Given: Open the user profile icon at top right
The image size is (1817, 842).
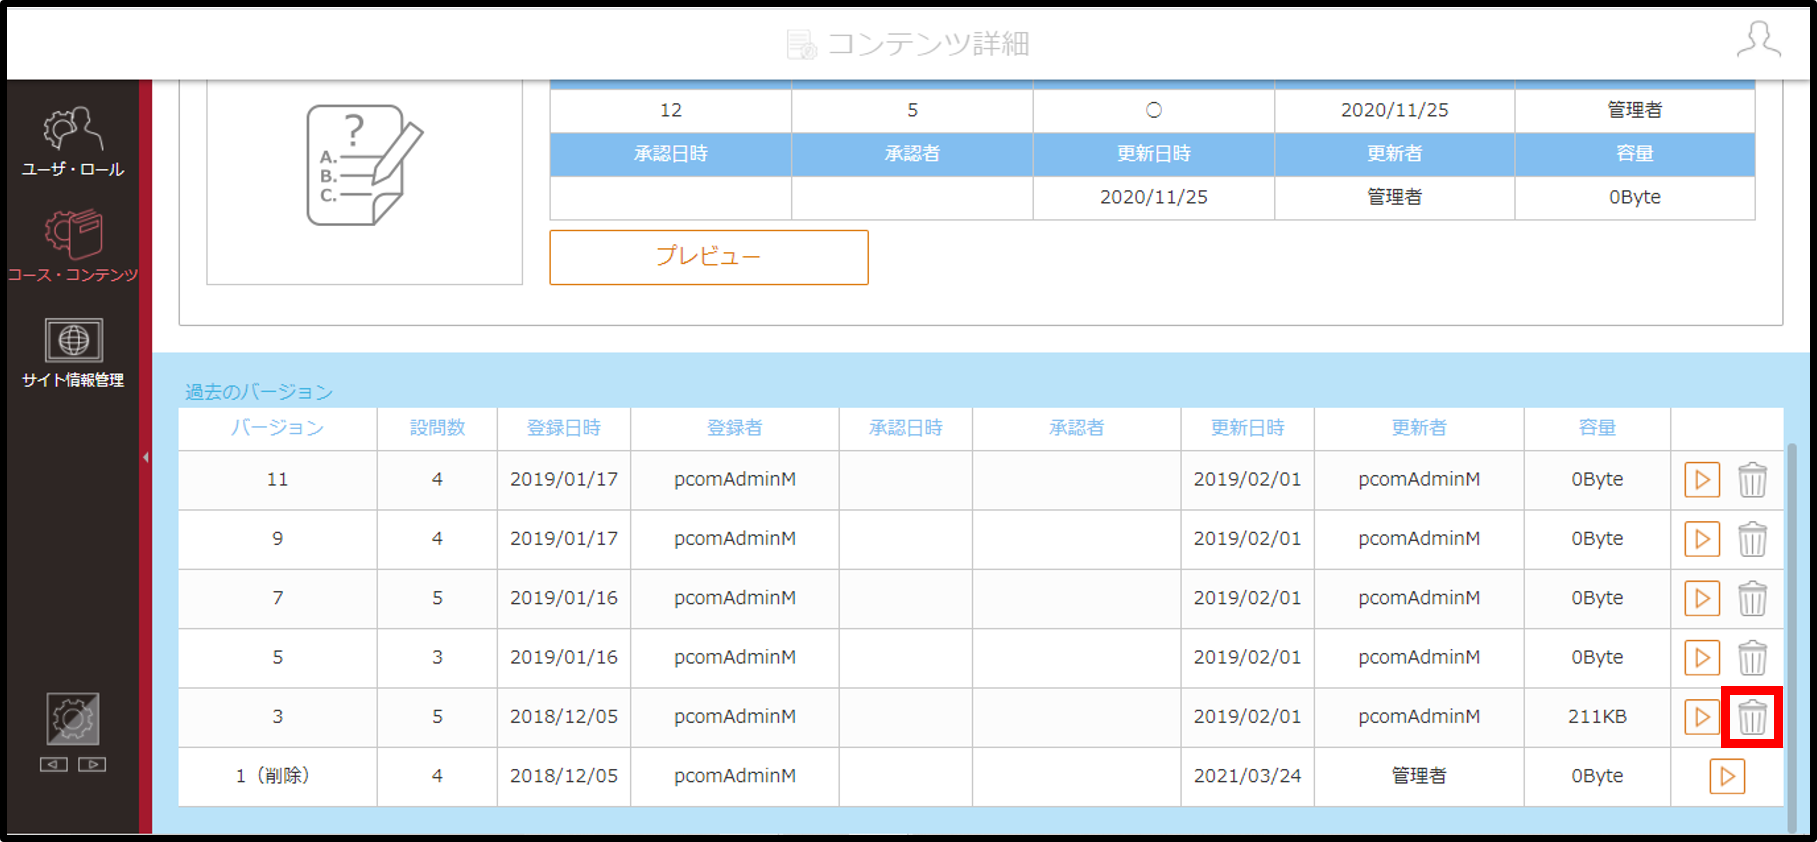Looking at the screenshot, I should coord(1758,40).
